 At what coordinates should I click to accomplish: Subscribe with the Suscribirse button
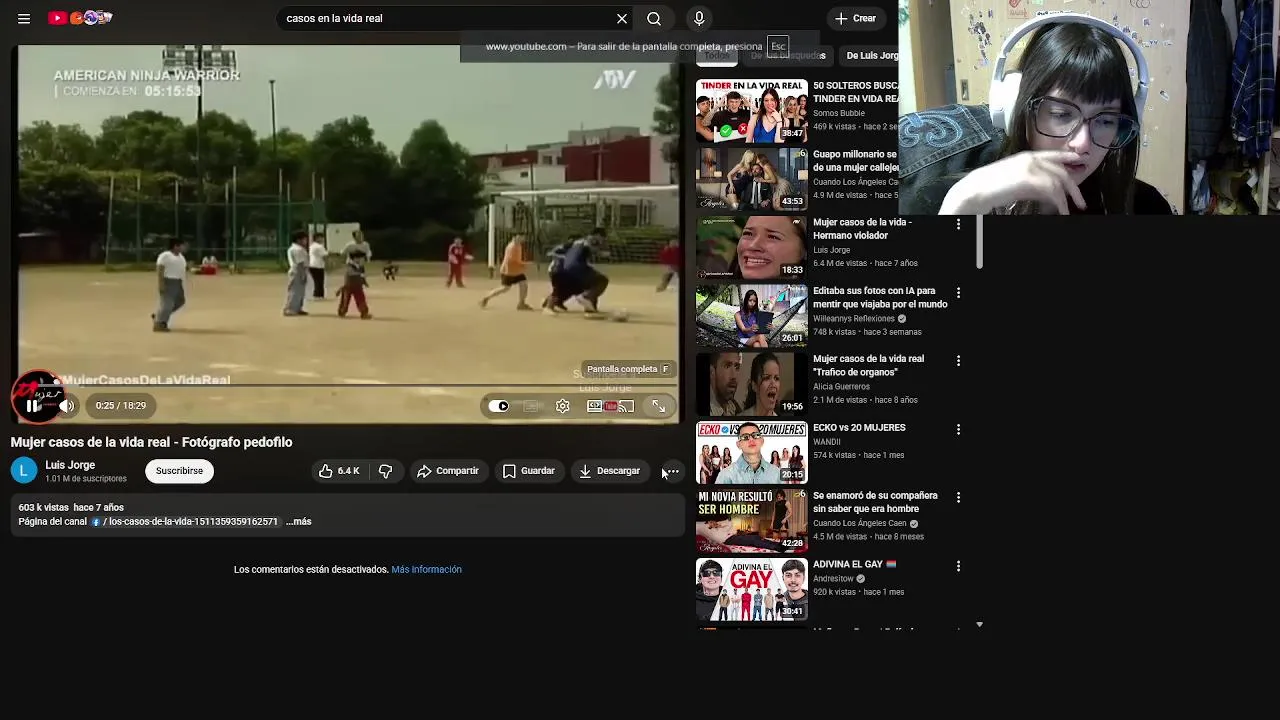(x=179, y=471)
